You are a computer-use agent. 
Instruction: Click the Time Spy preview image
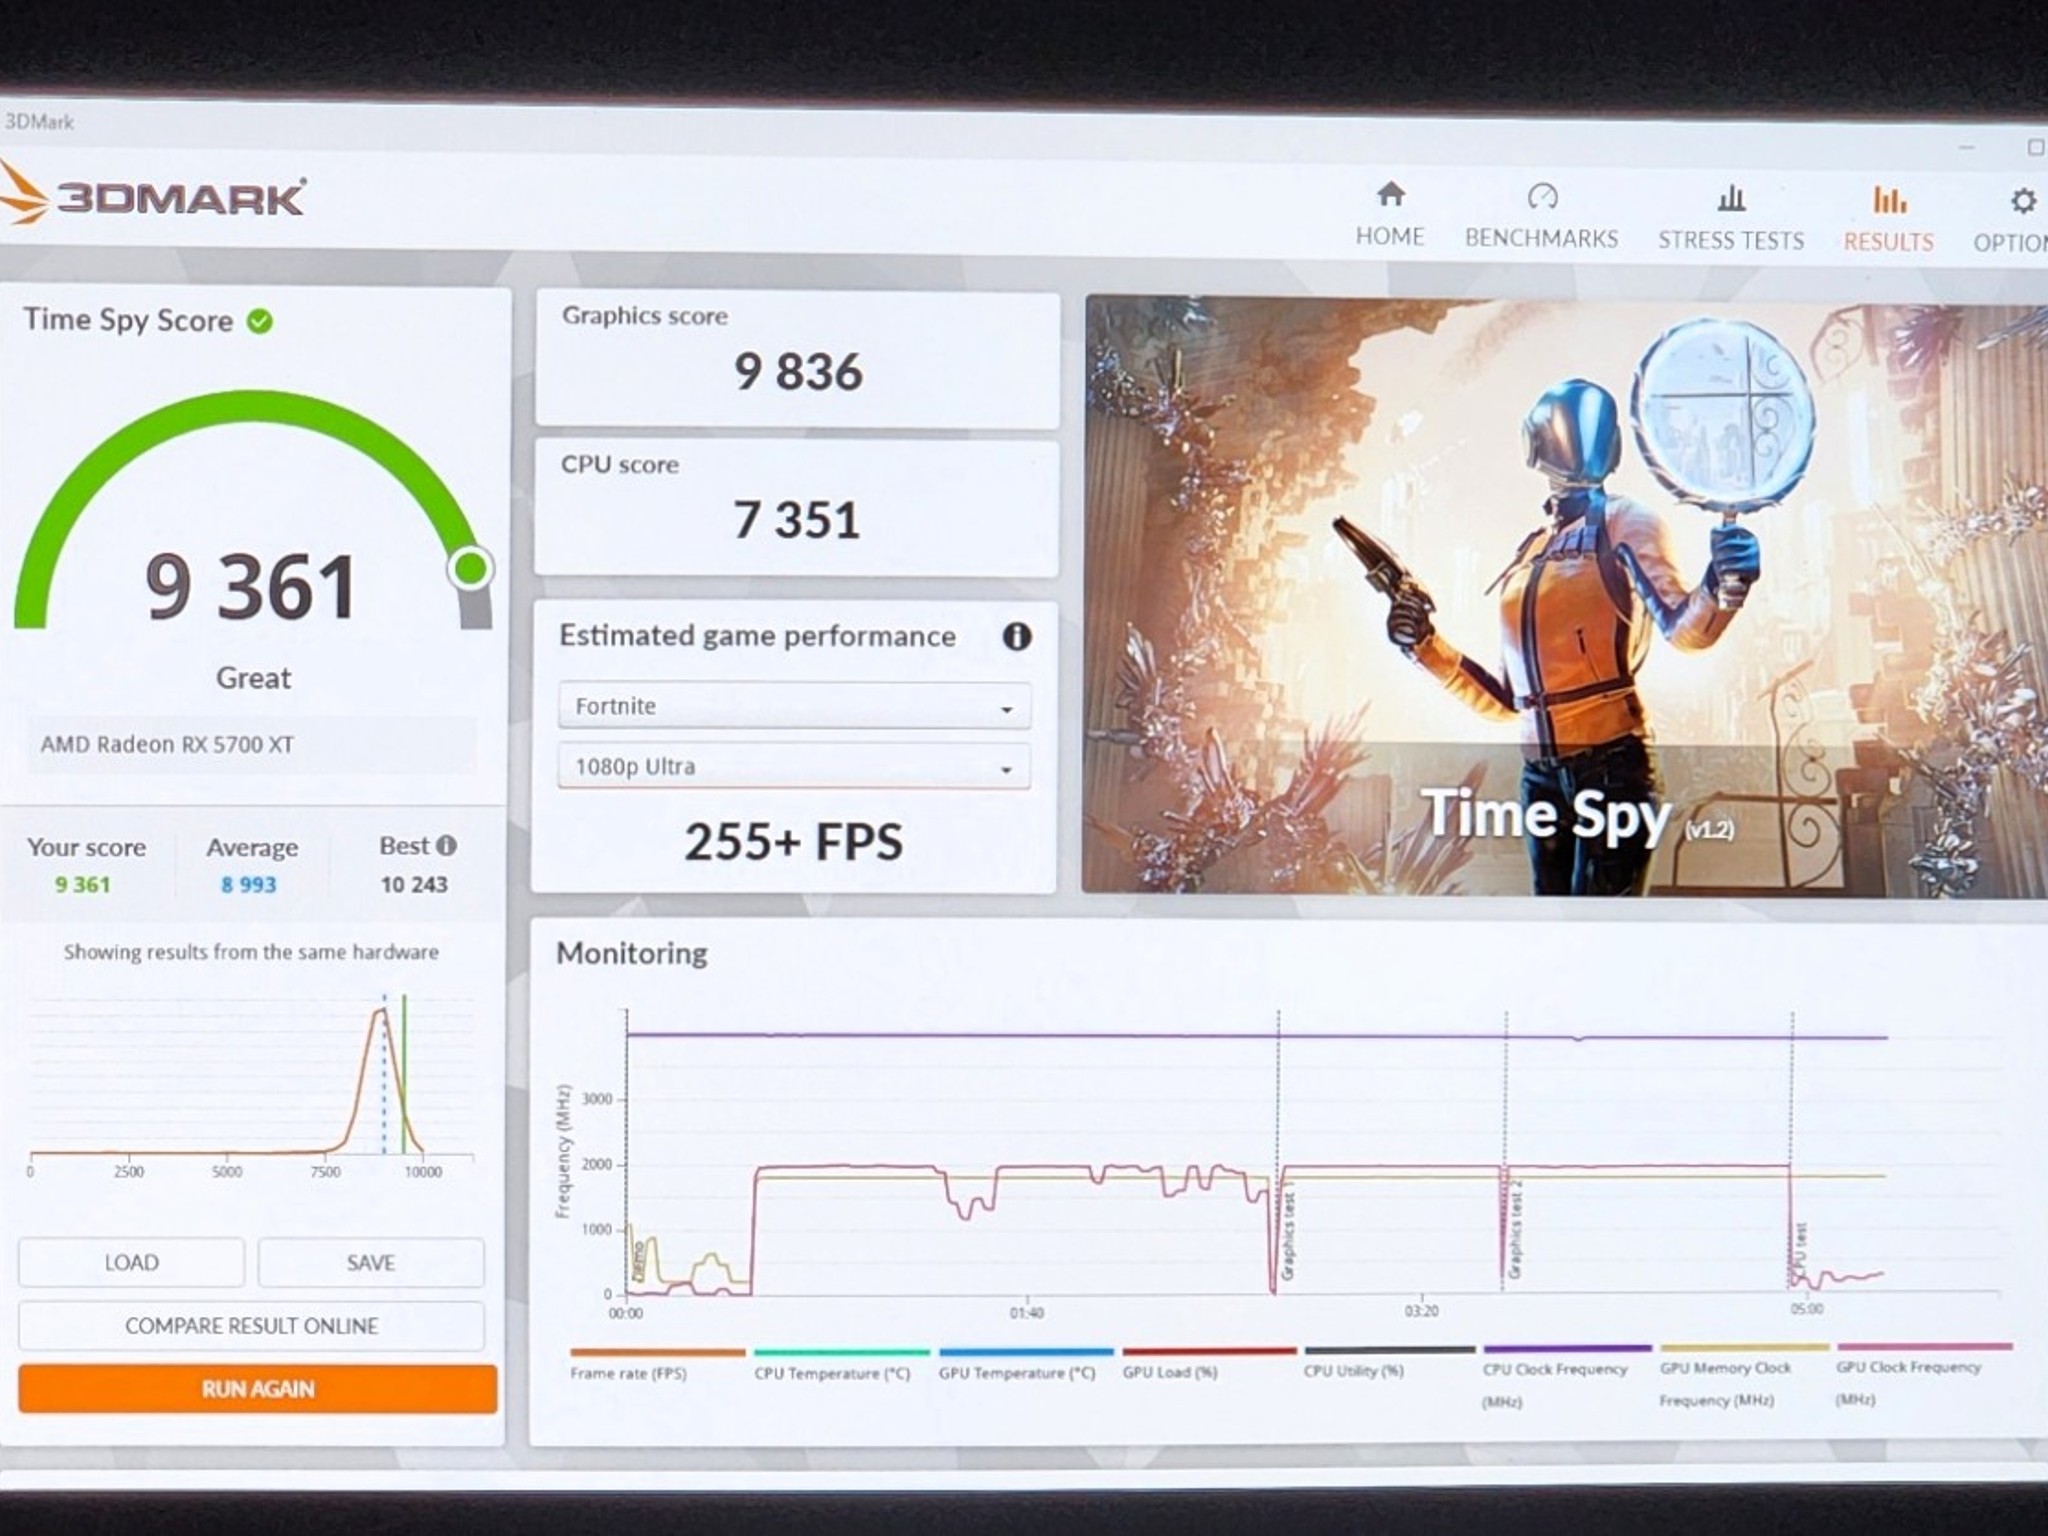[1565, 596]
